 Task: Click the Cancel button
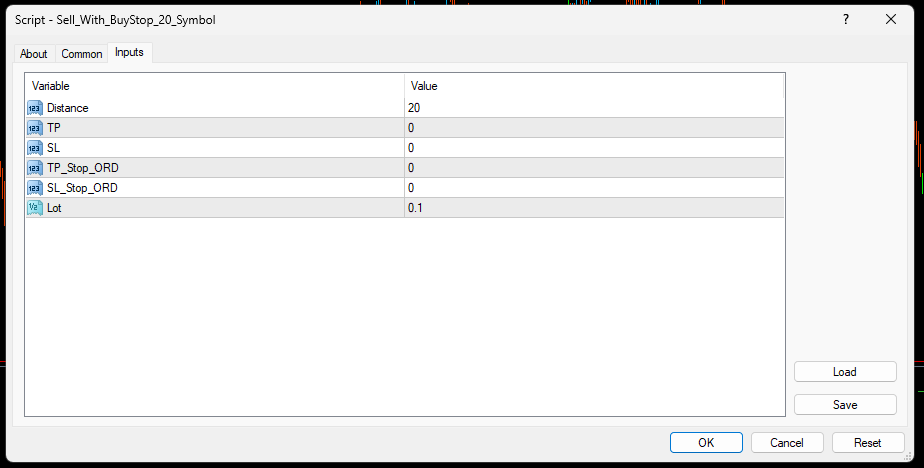[x=786, y=442]
